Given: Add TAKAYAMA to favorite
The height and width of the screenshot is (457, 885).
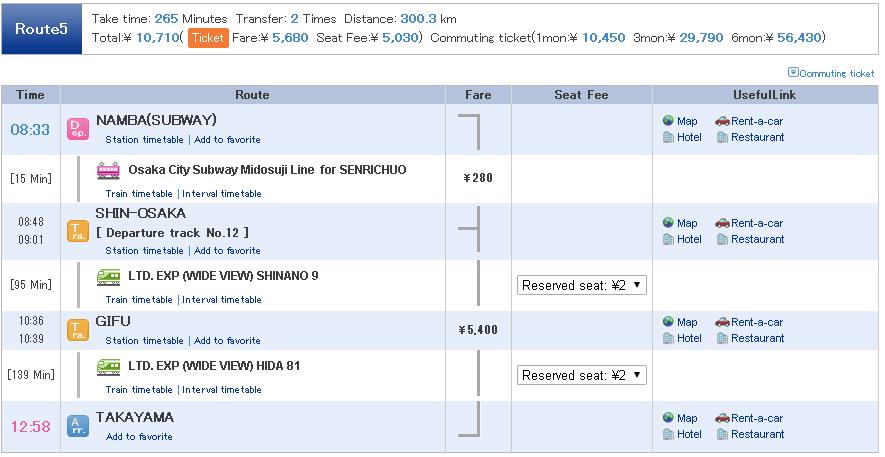Looking at the screenshot, I should [x=139, y=437].
